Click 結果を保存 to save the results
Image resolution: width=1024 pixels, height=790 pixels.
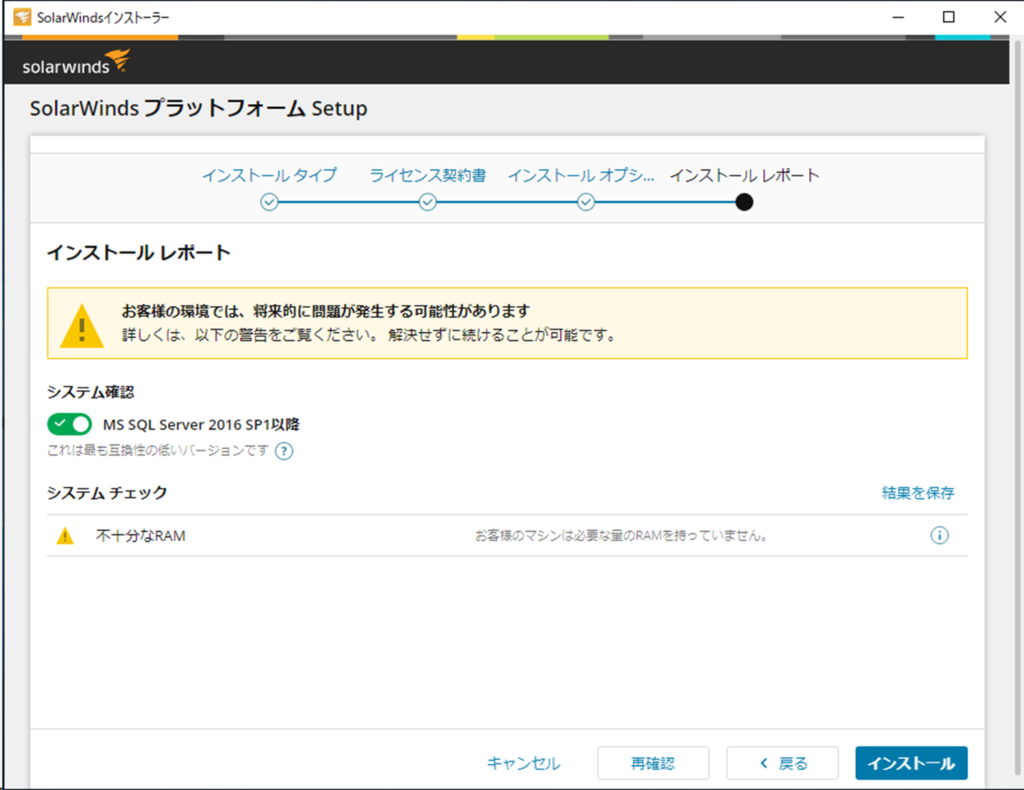click(x=918, y=492)
